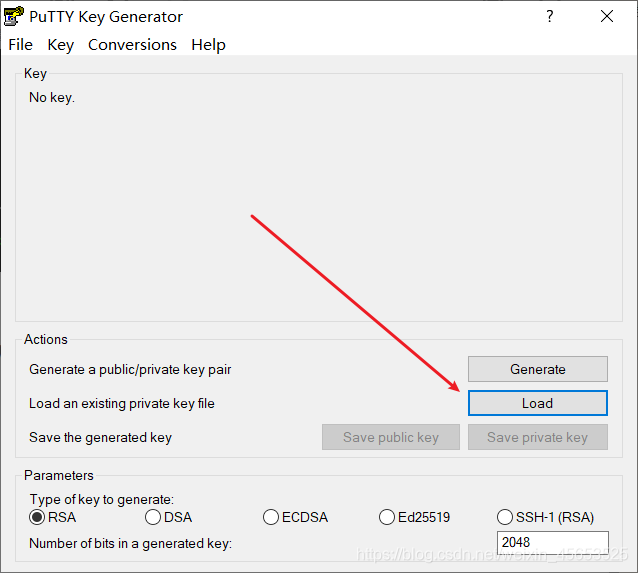Open the Conversions menu
This screenshot has height=573, width=638.
(x=132, y=45)
